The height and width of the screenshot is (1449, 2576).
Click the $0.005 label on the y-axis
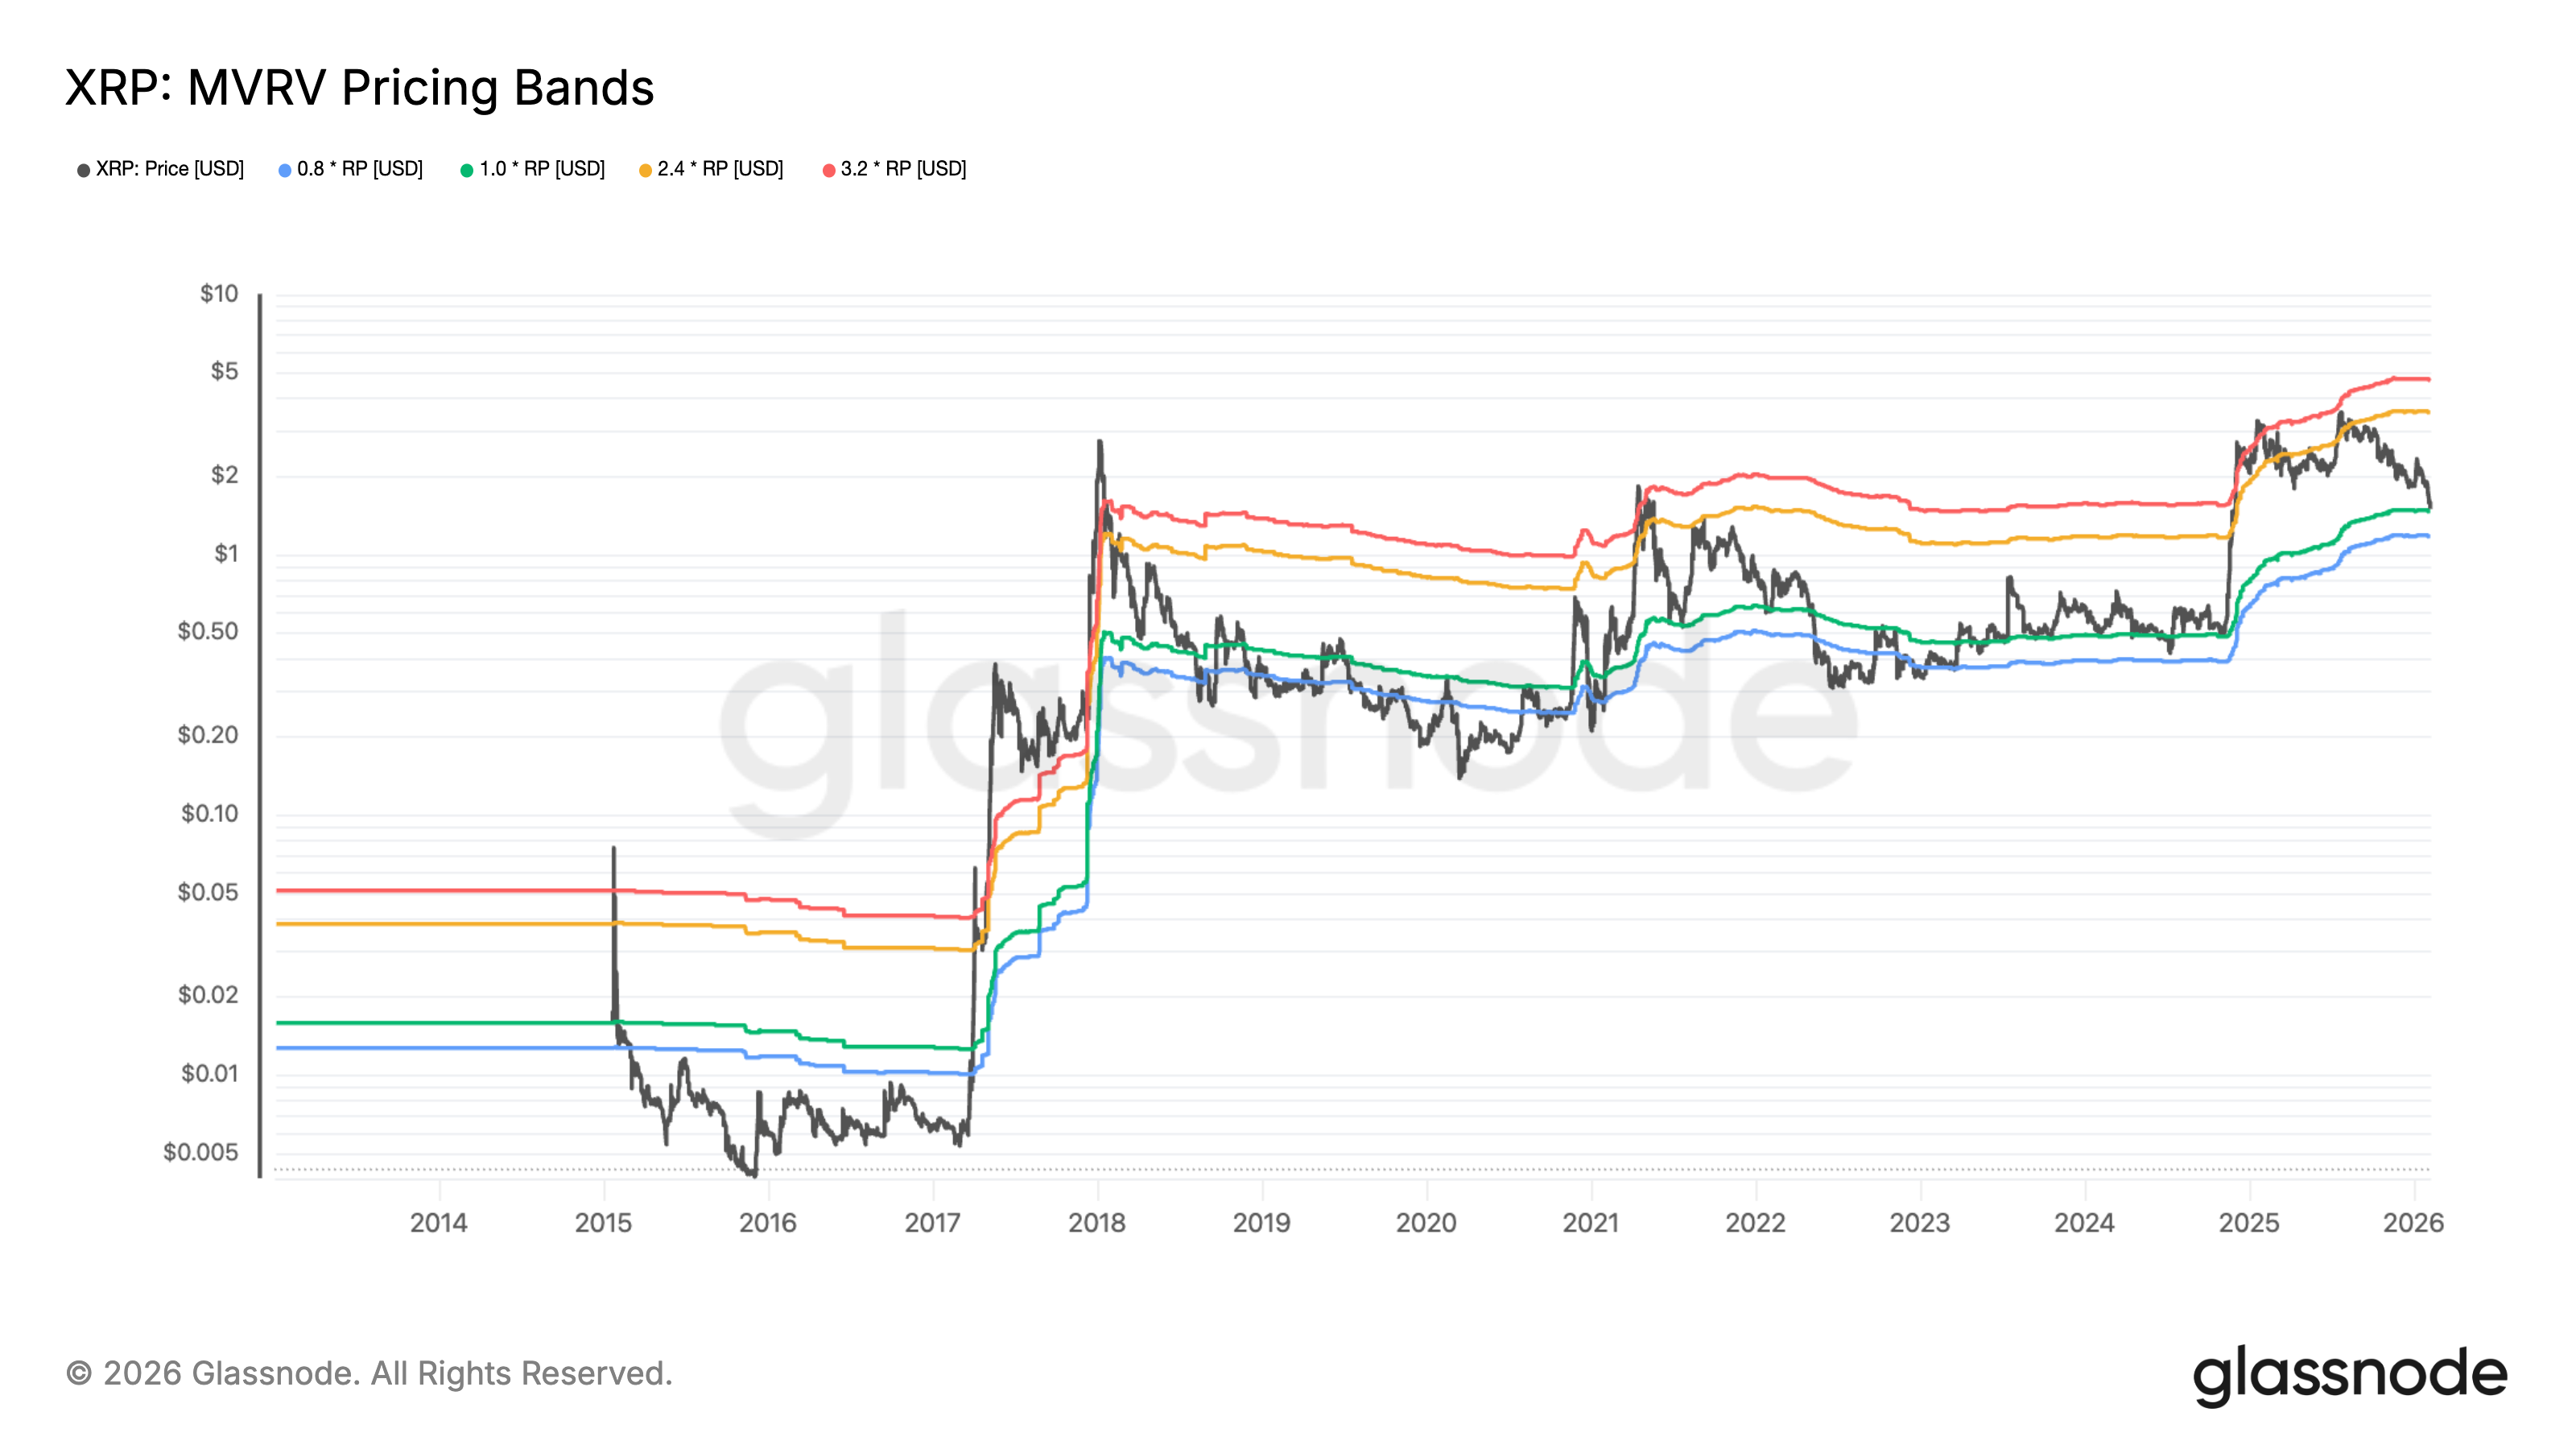point(201,1152)
